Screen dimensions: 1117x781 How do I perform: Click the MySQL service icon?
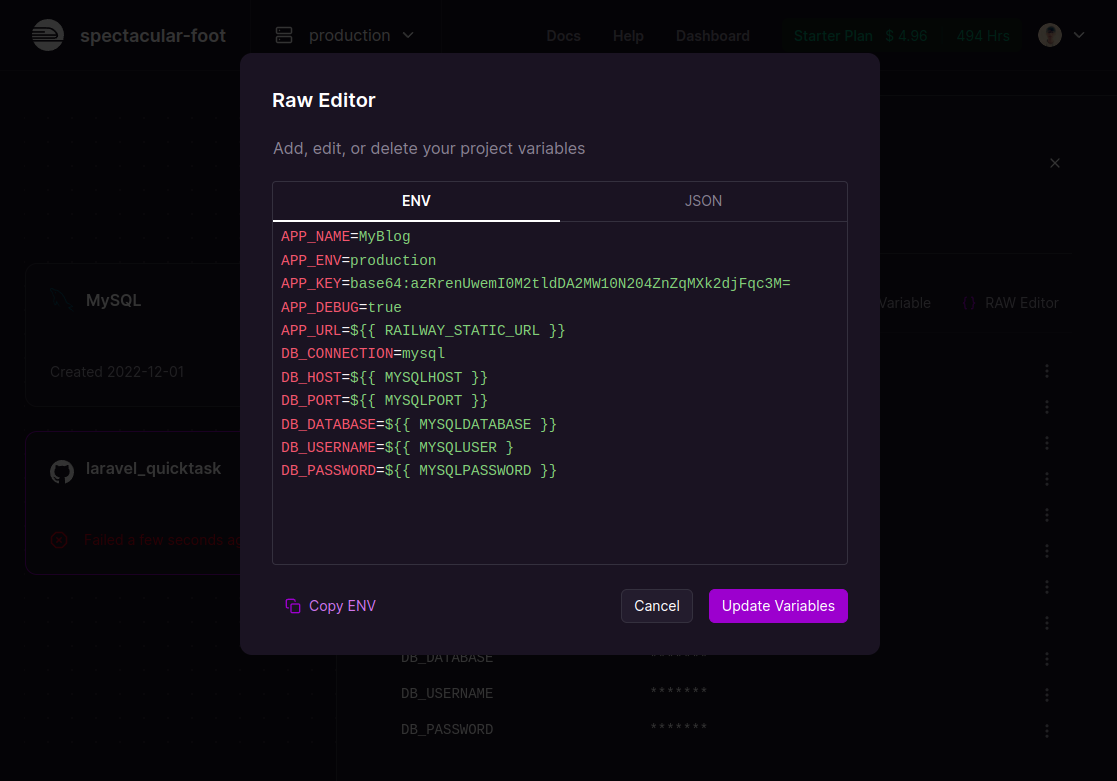tap(60, 300)
